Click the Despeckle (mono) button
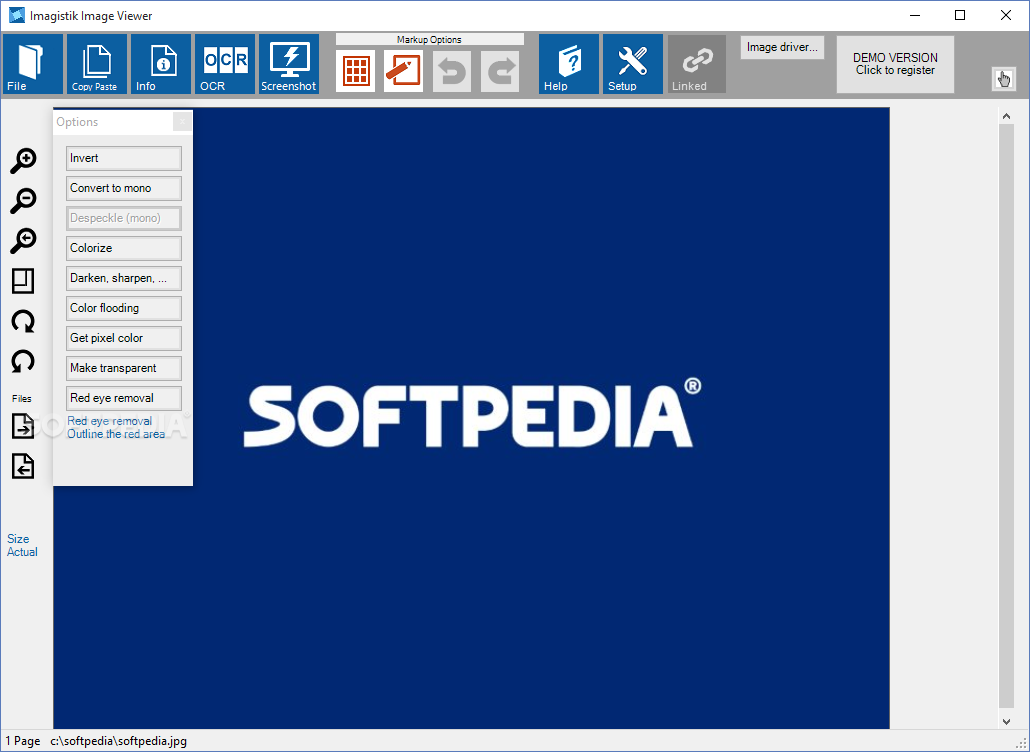The height and width of the screenshot is (752, 1030). 123,218
